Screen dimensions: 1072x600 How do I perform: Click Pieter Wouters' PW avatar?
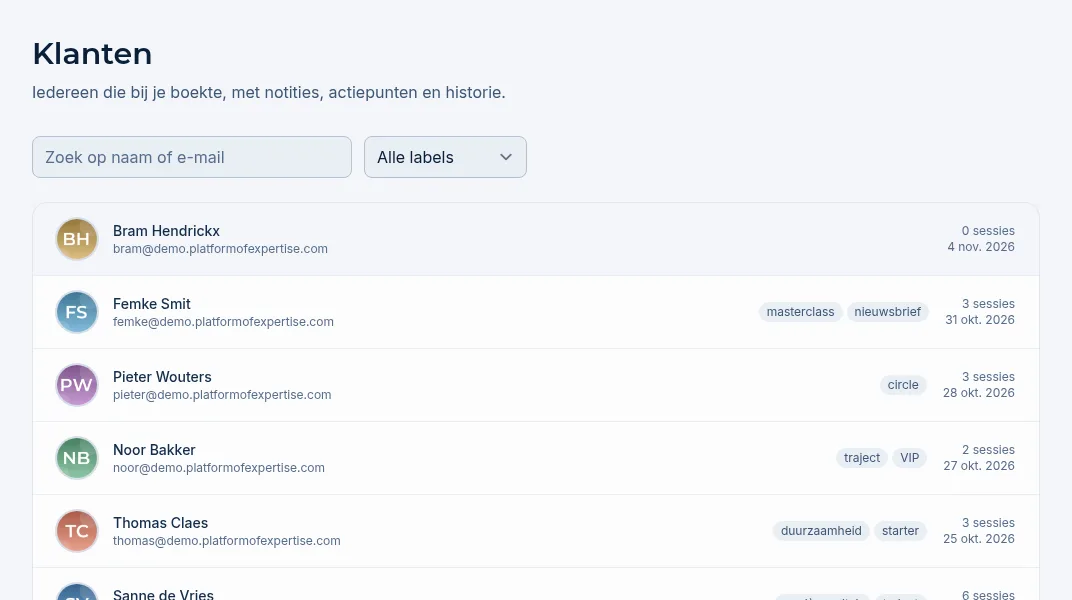[x=77, y=385]
